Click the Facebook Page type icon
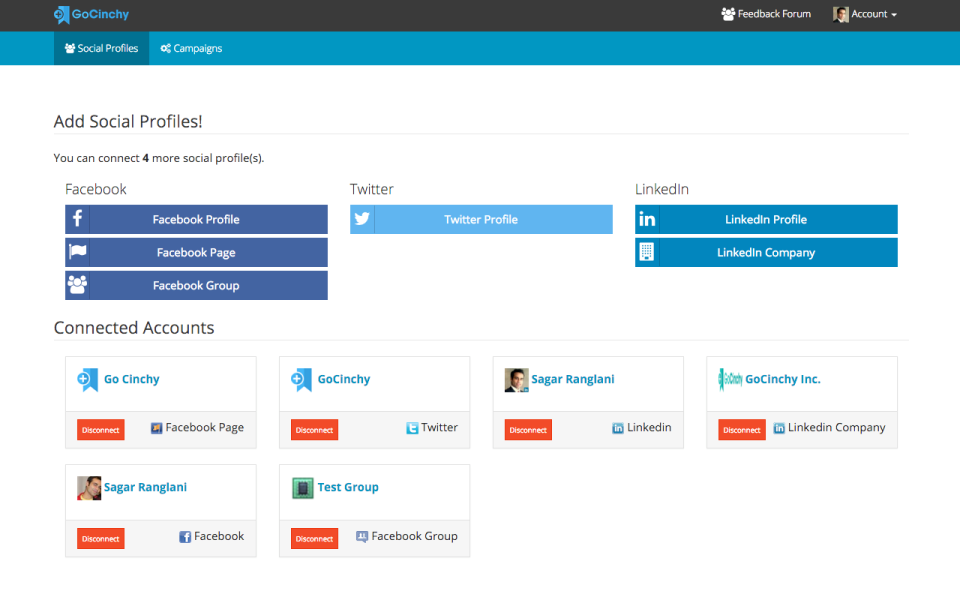This screenshot has width=960, height=600. (157, 428)
